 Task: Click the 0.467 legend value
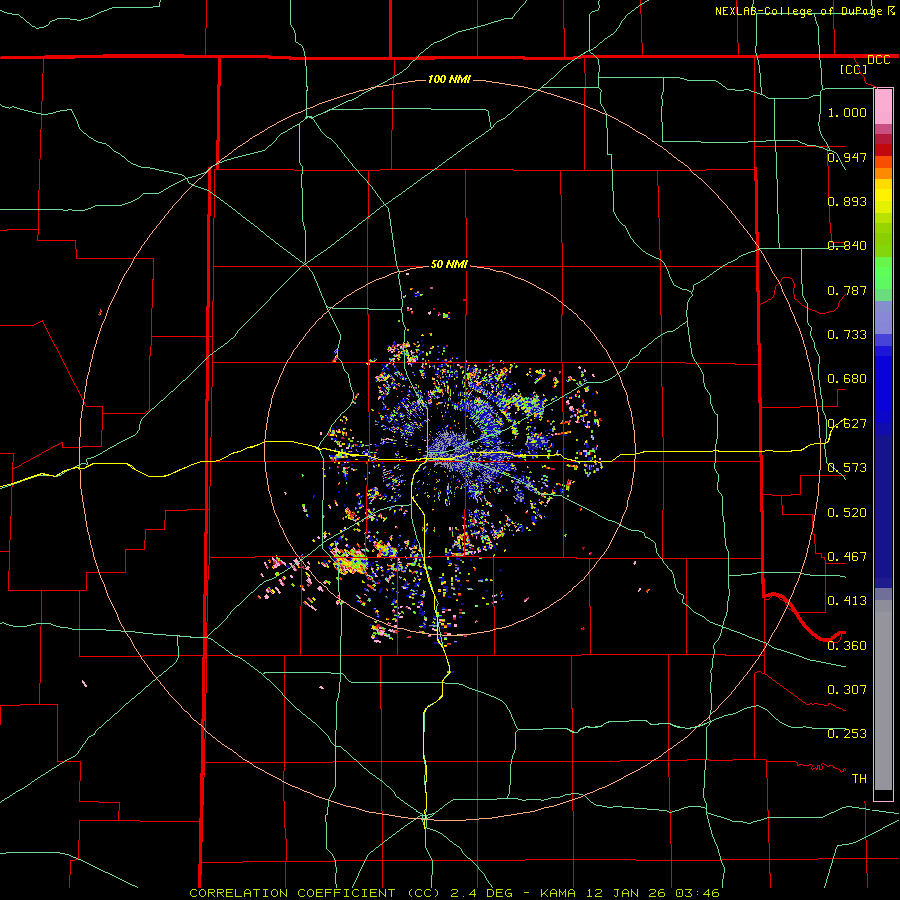847,556
